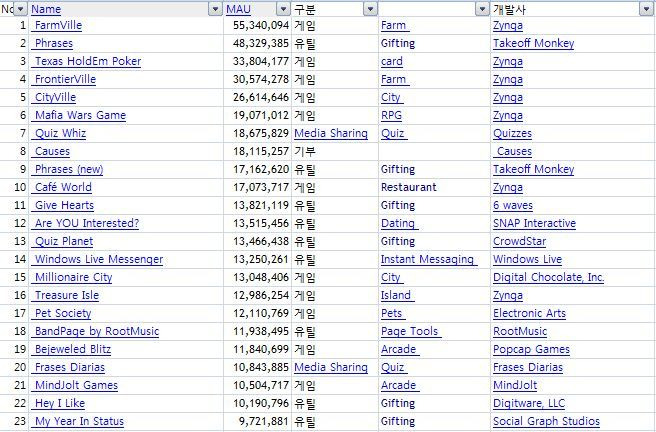
Task: Open the Social Graph Studios link
Action: 546,421
